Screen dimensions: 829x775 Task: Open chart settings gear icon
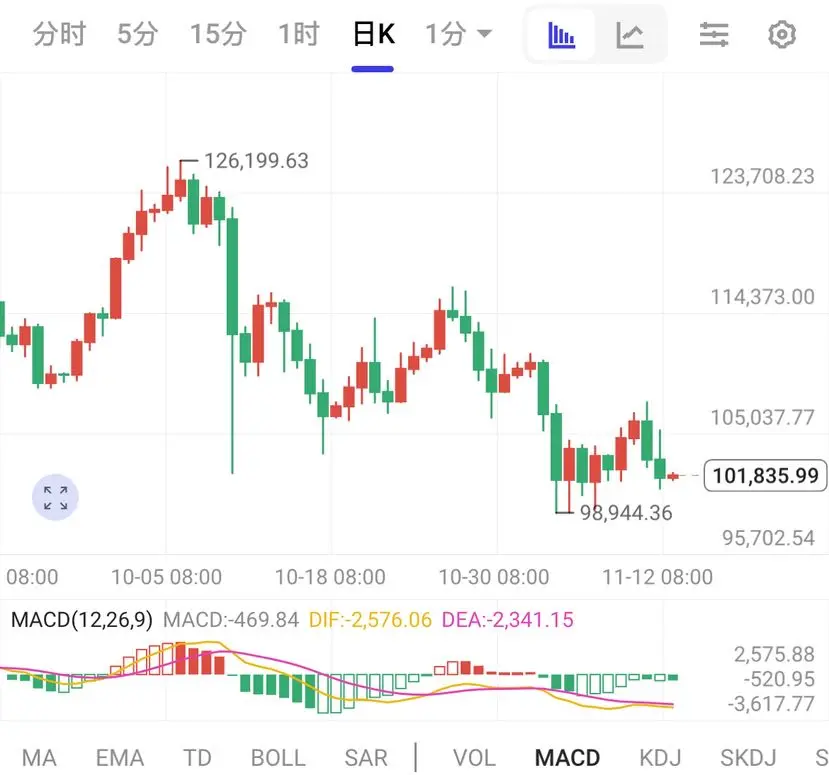[x=782, y=35]
